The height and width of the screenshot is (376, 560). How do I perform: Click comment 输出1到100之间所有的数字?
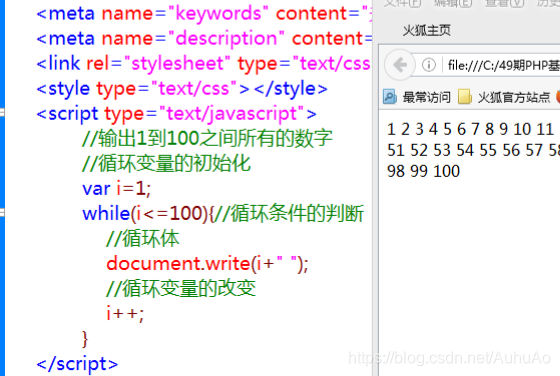[207, 139]
